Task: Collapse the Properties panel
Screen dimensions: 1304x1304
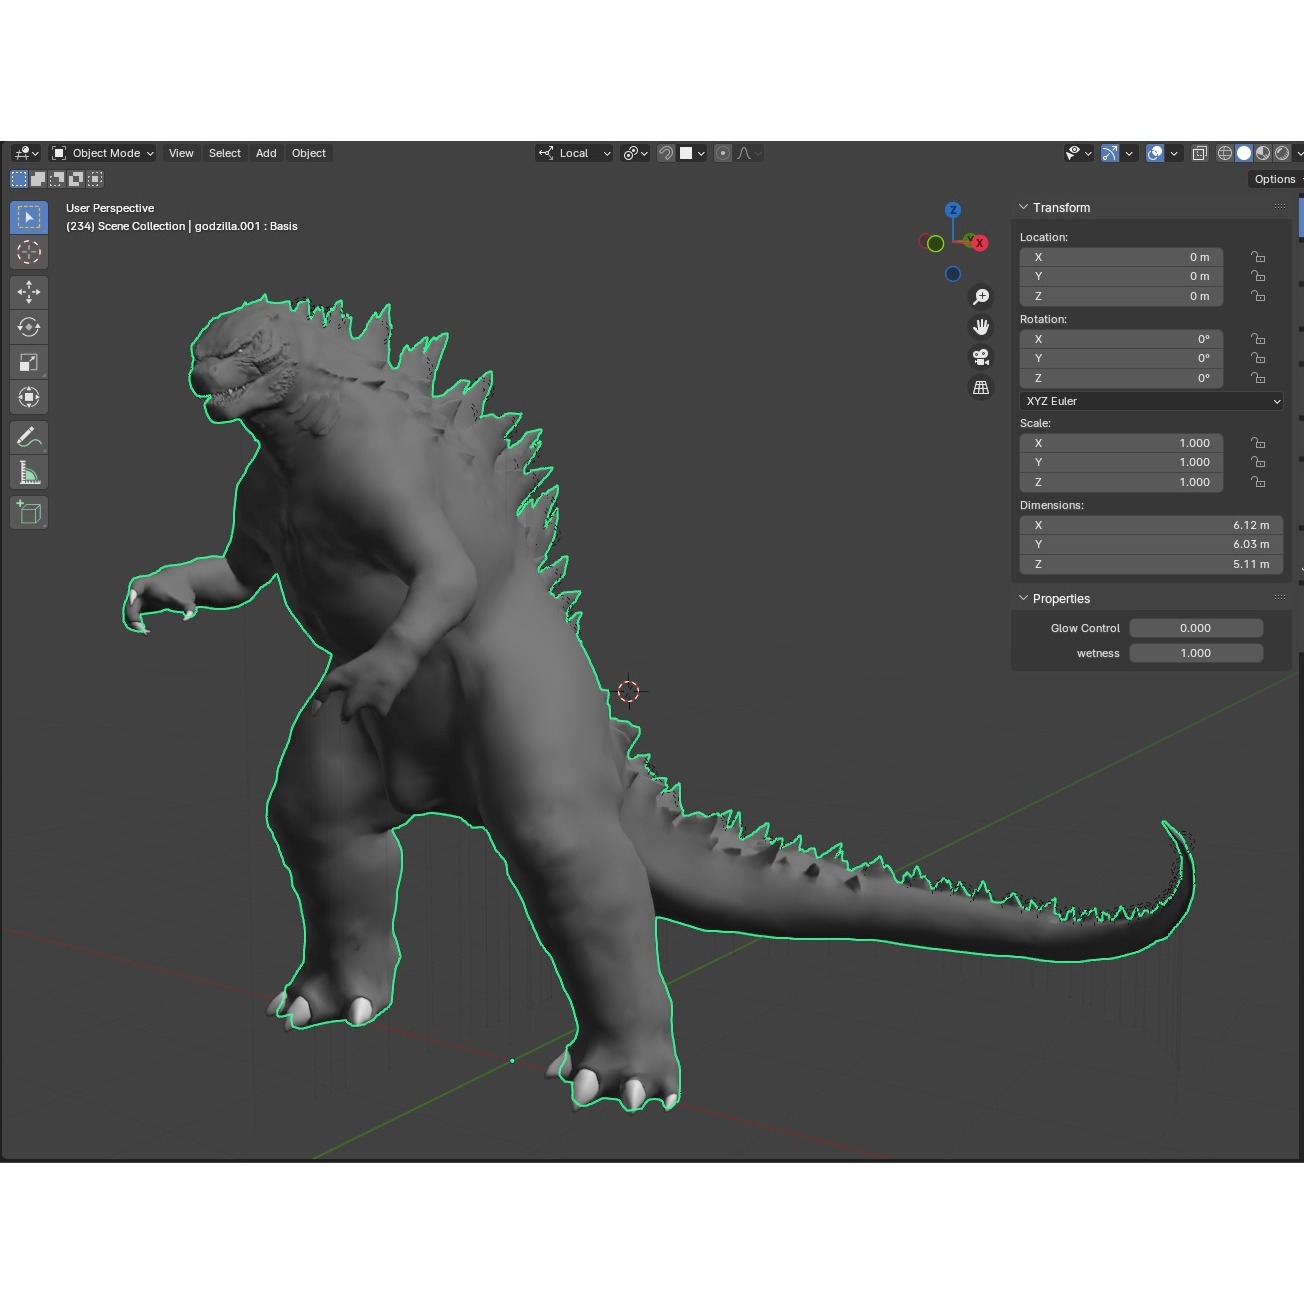Action: 1023,598
